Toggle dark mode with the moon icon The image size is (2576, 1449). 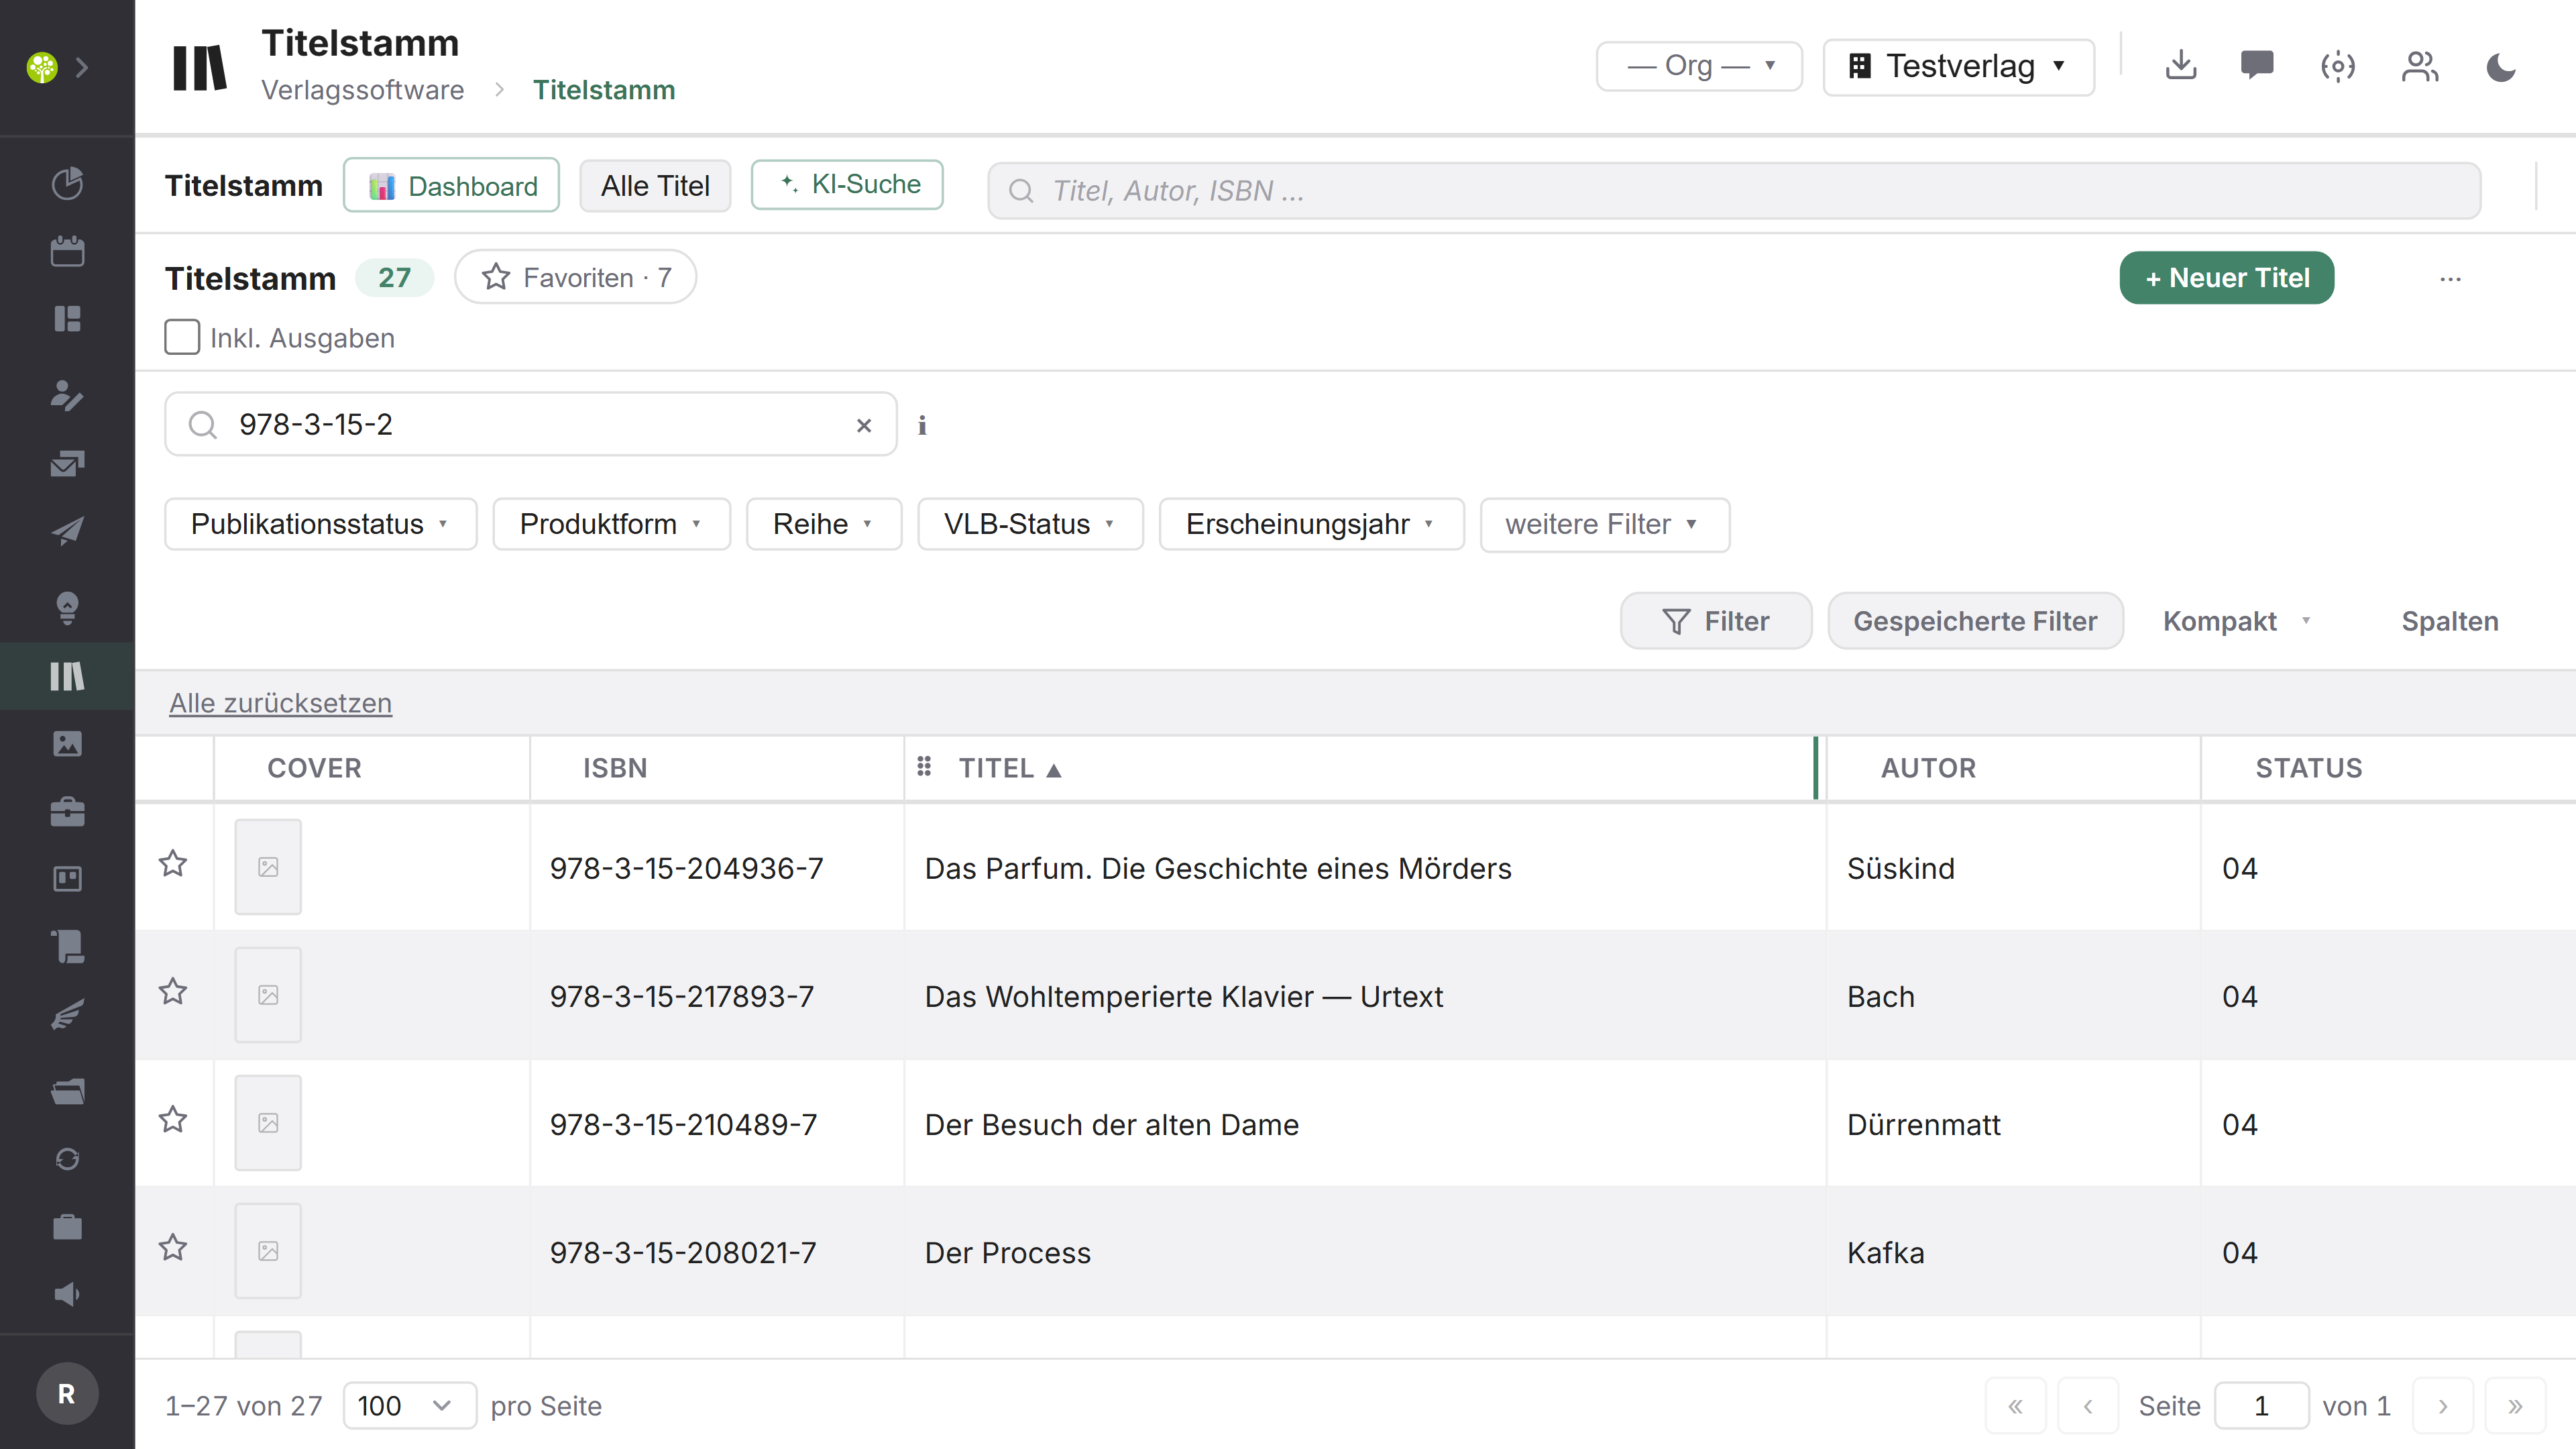coord(2501,67)
